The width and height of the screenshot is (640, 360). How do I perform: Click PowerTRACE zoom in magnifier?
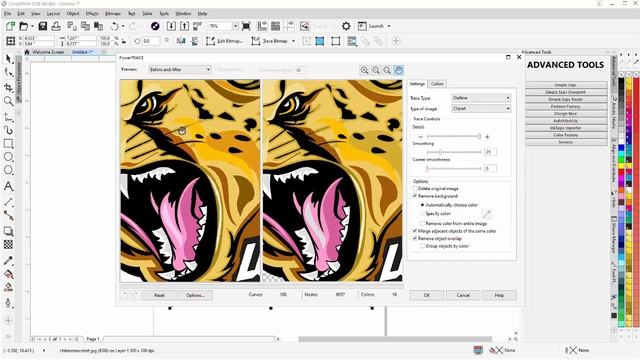(364, 70)
